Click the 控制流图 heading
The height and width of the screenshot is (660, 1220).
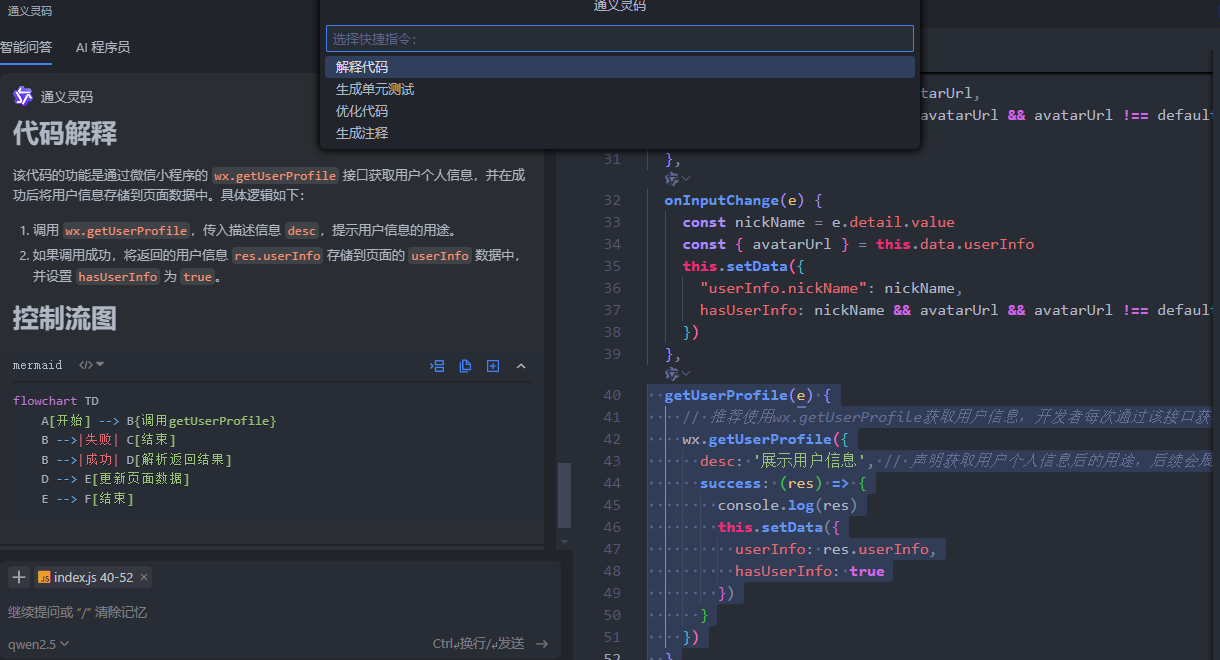coord(65,318)
